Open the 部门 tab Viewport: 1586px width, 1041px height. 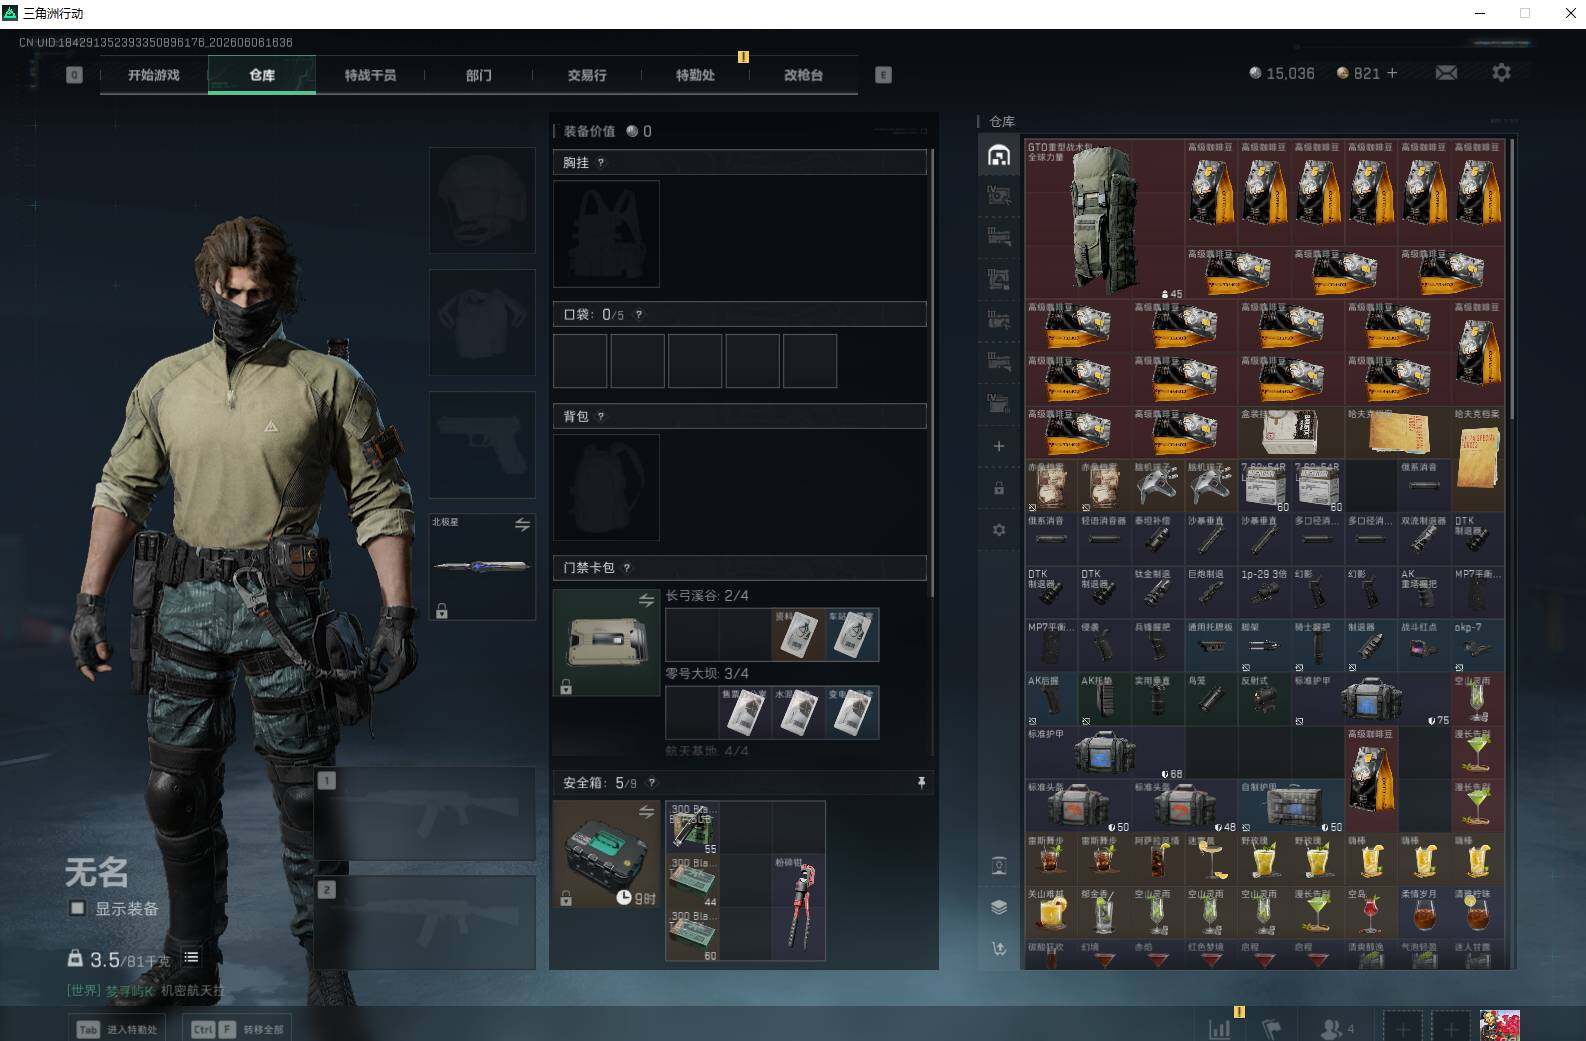coord(478,75)
